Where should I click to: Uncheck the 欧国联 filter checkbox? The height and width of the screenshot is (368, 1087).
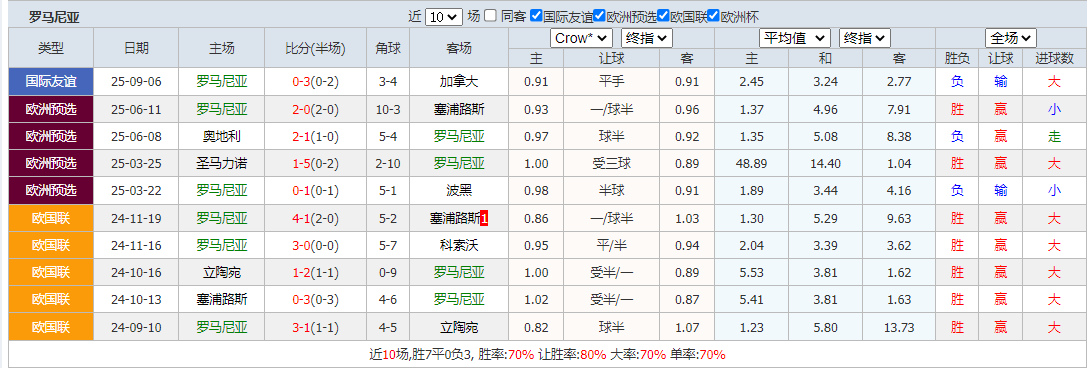pos(663,16)
